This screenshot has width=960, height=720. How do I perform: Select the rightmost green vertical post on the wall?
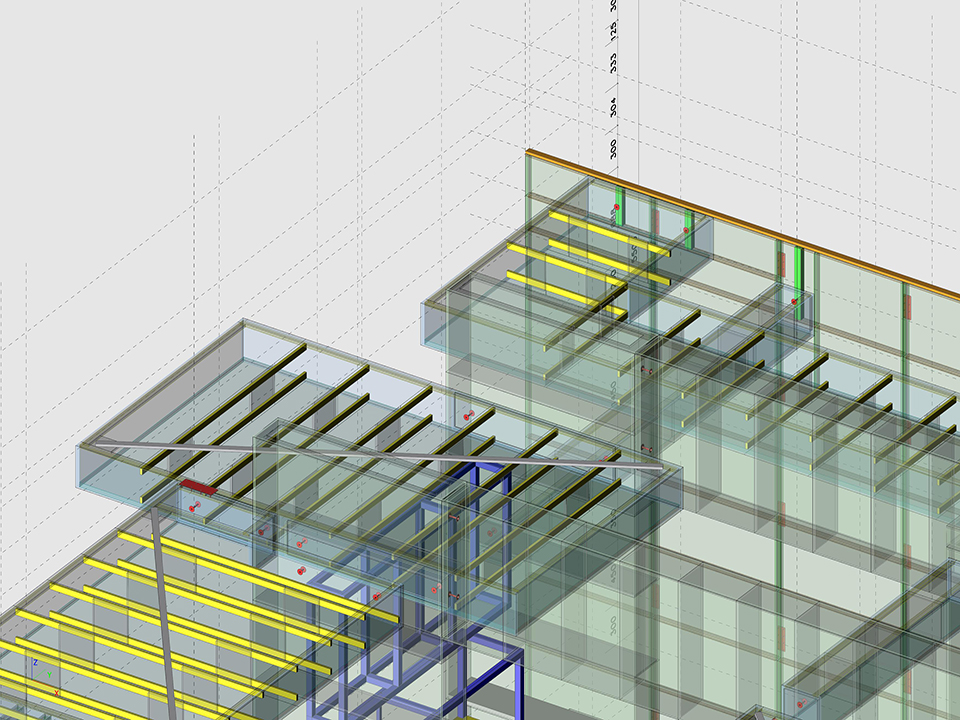click(x=798, y=275)
